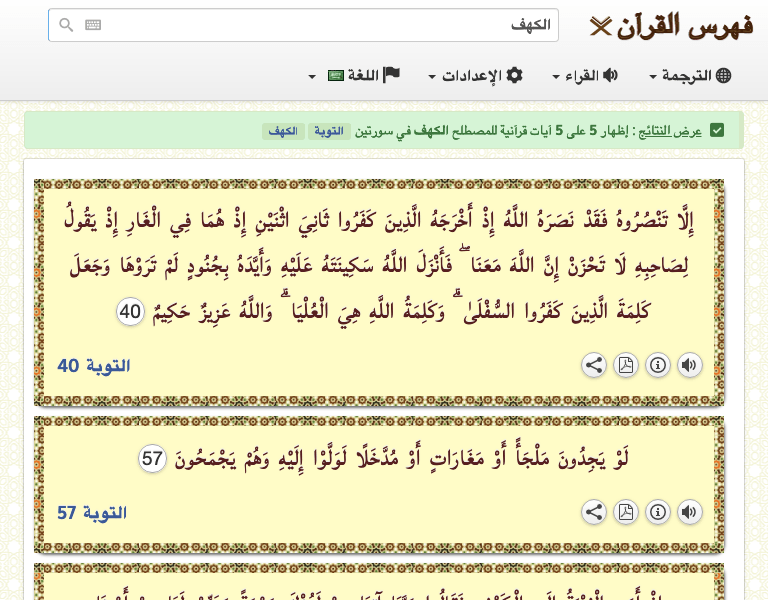
Task: Select the الكهف surah tag
Action: [284, 132]
